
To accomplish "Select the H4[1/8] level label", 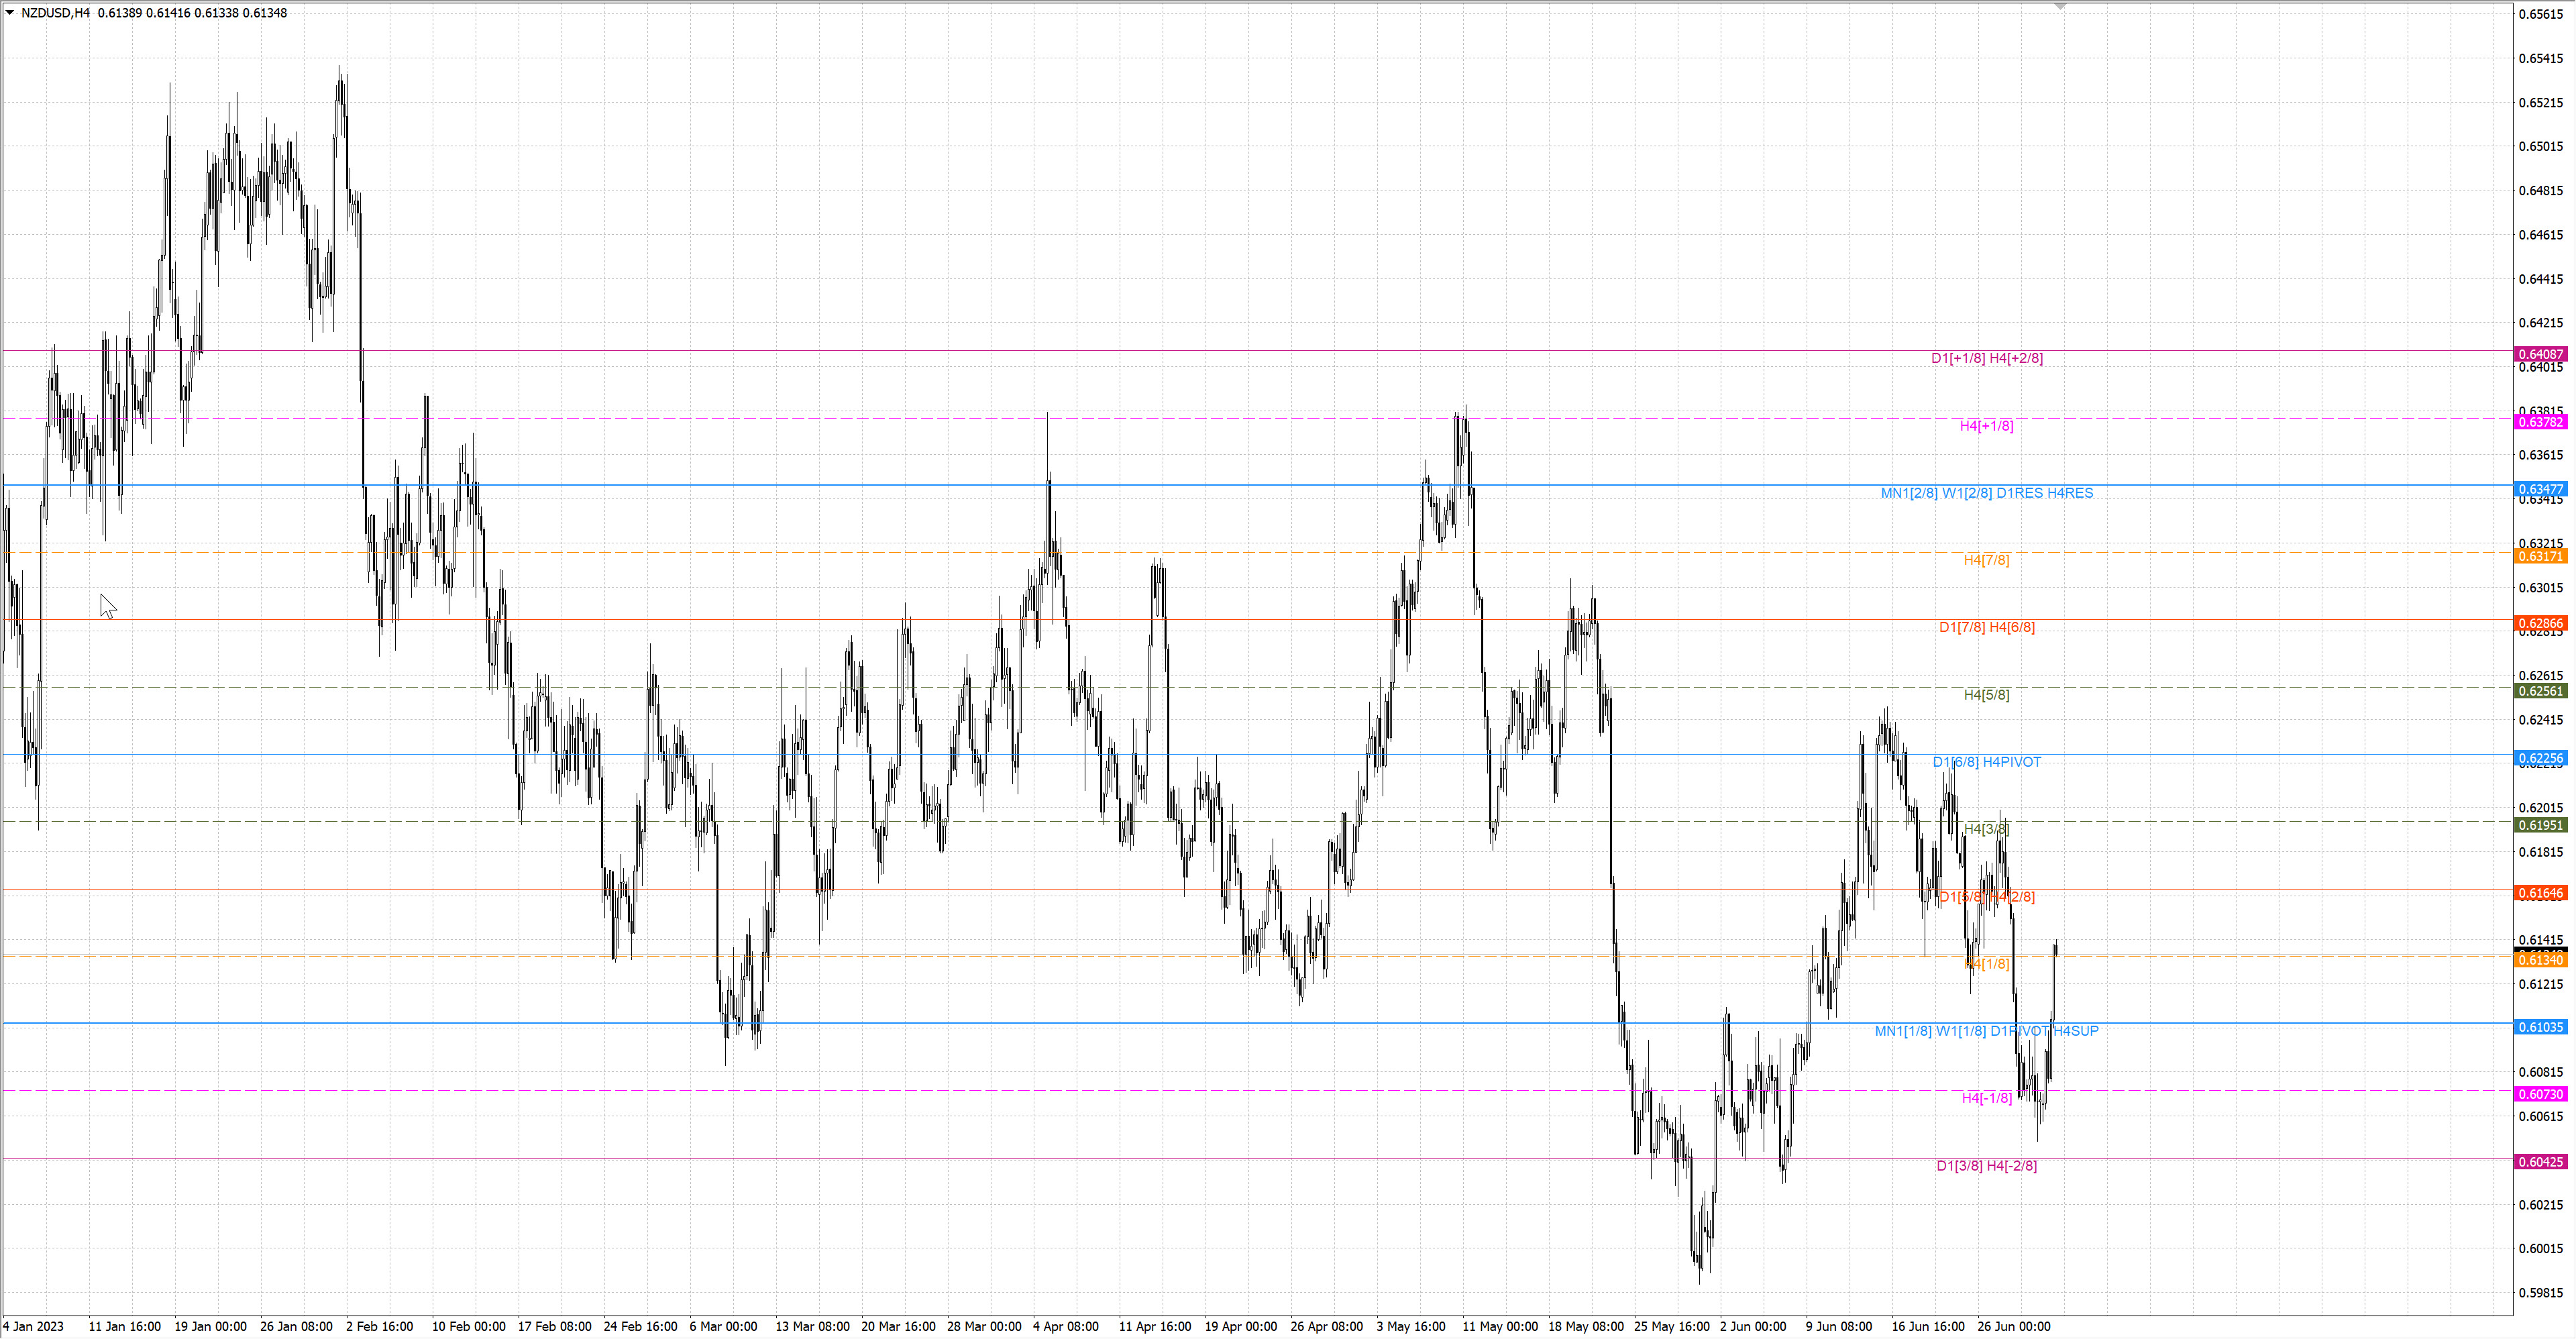I will tap(1987, 964).
